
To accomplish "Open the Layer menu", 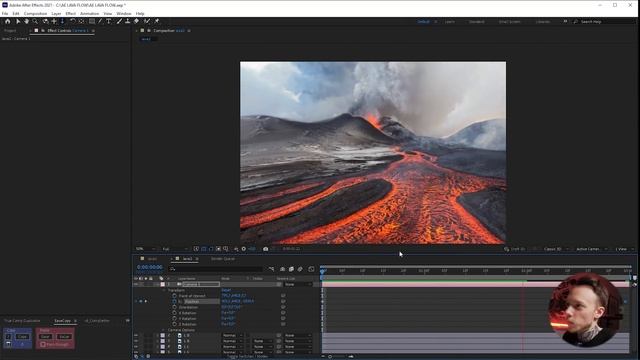I will [x=56, y=13].
